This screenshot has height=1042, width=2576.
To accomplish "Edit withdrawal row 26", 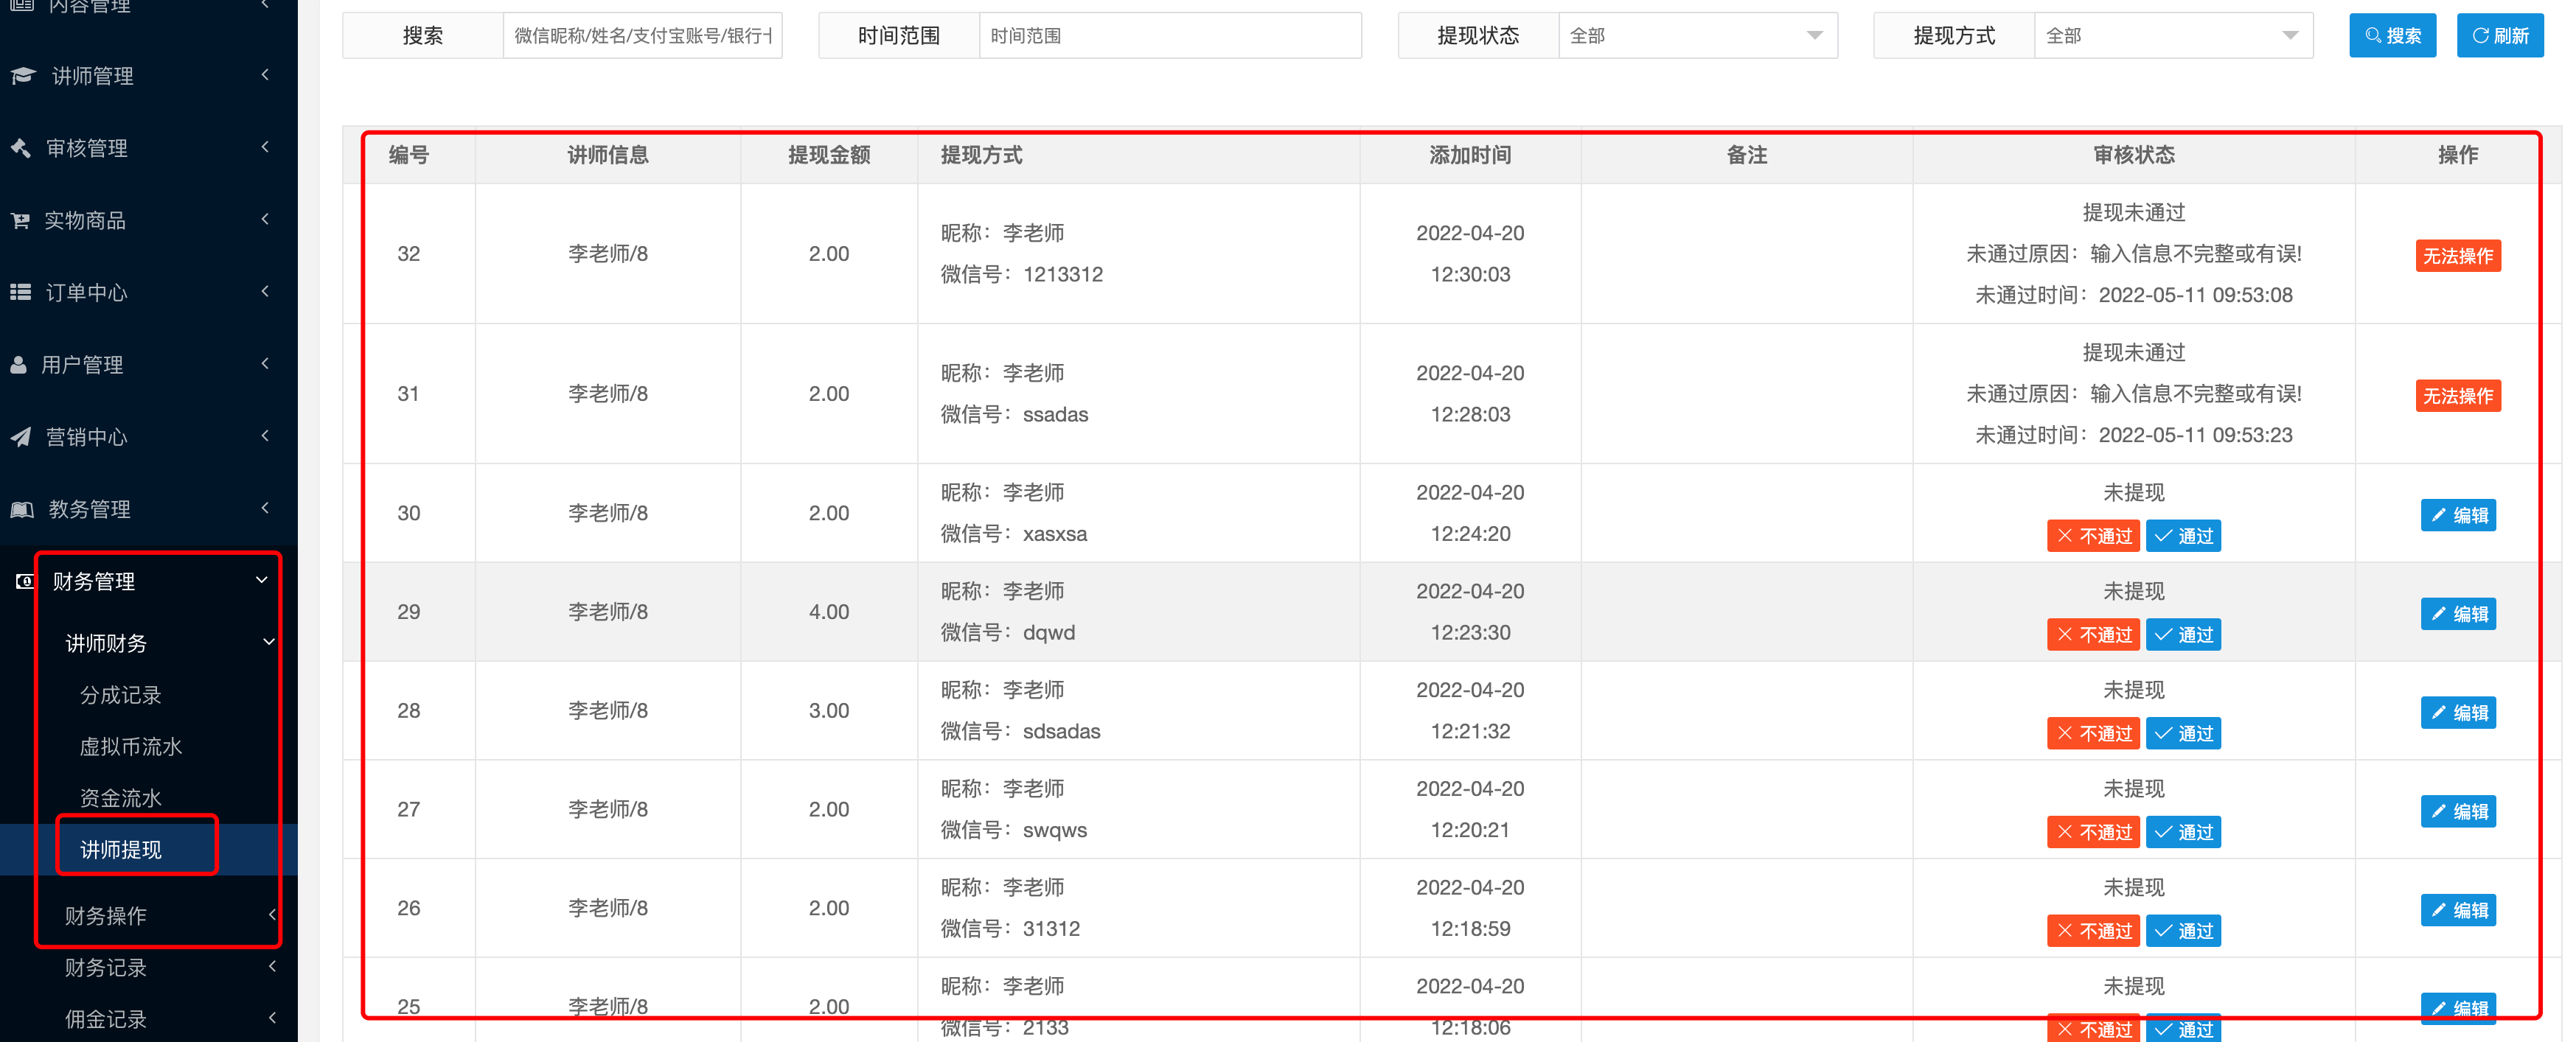I will (2458, 910).
